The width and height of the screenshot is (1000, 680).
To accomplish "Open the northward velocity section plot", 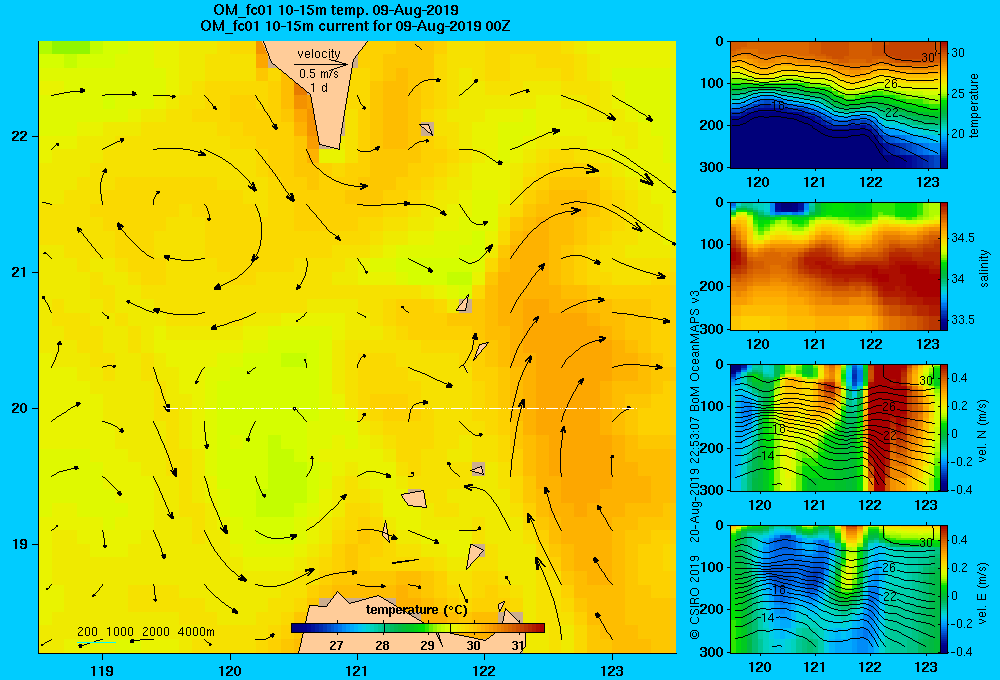I will (x=835, y=427).
